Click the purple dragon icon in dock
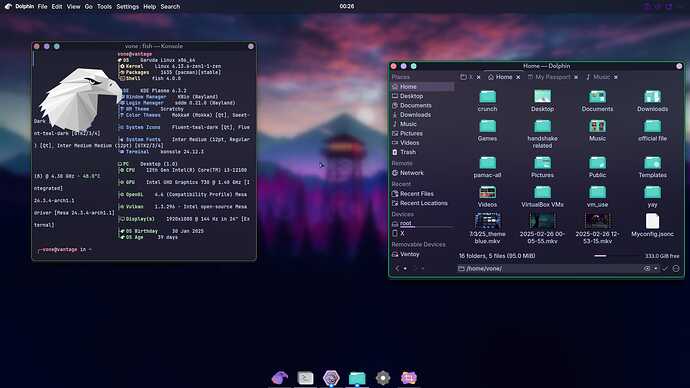 click(279, 377)
